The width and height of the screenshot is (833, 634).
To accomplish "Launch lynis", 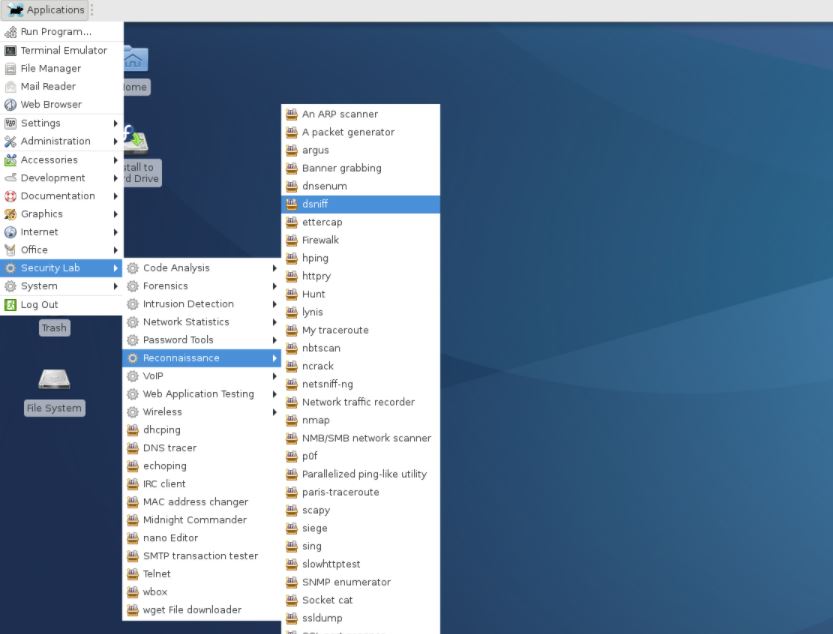I will click(x=361, y=312).
